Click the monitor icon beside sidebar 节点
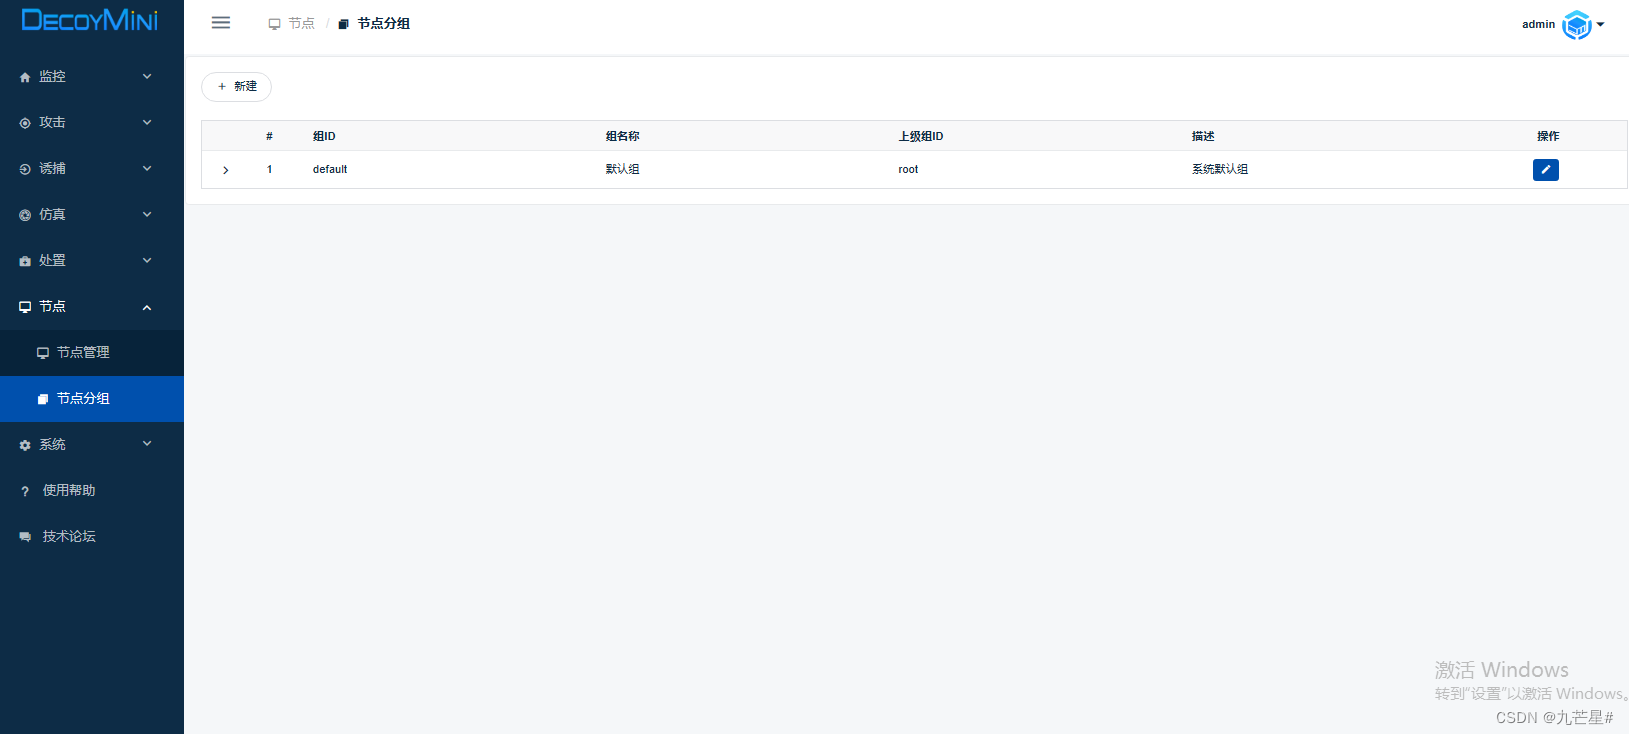Viewport: 1629px width, 734px height. [25, 307]
